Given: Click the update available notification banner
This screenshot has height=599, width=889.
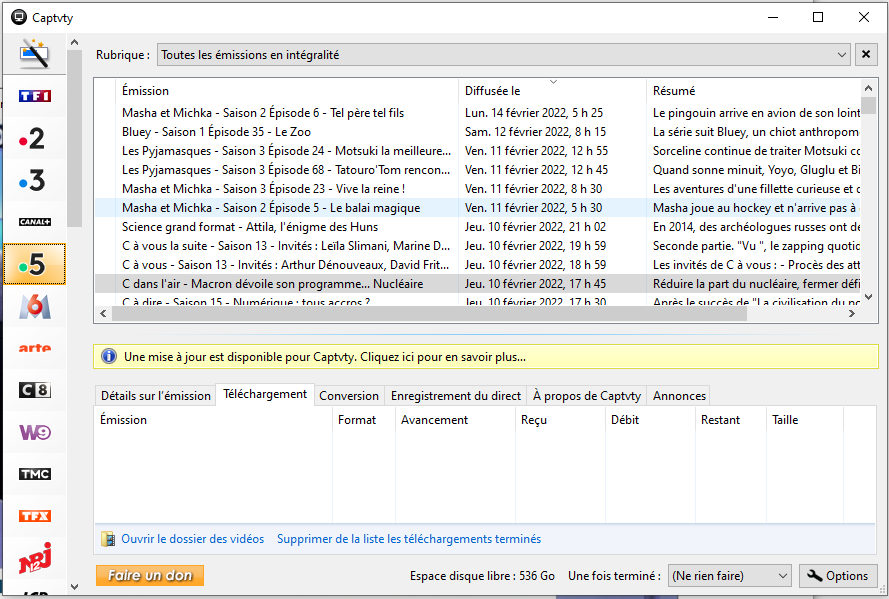Looking at the screenshot, I should 486,357.
